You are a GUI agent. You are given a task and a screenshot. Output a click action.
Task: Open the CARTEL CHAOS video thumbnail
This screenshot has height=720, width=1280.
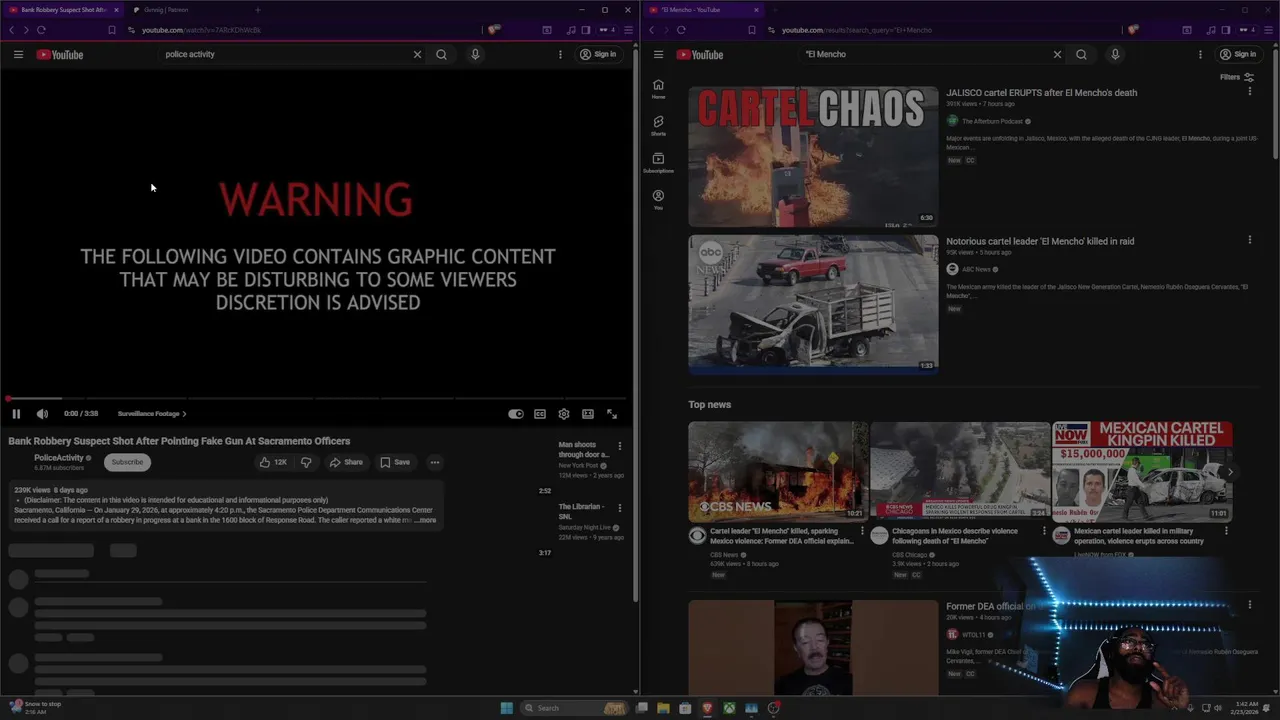(813, 156)
